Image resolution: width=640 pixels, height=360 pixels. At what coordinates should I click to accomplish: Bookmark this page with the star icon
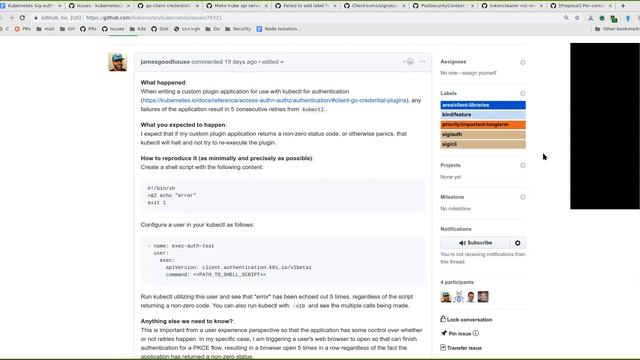point(577,18)
